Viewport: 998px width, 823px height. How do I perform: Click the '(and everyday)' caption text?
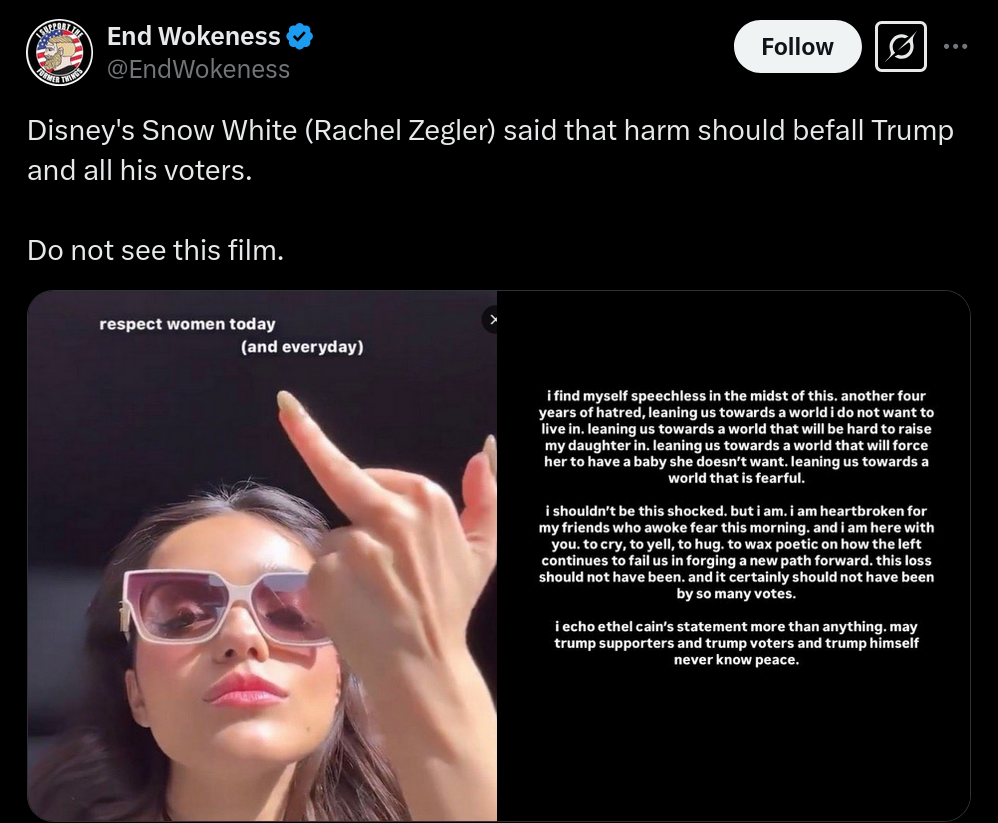tap(302, 347)
